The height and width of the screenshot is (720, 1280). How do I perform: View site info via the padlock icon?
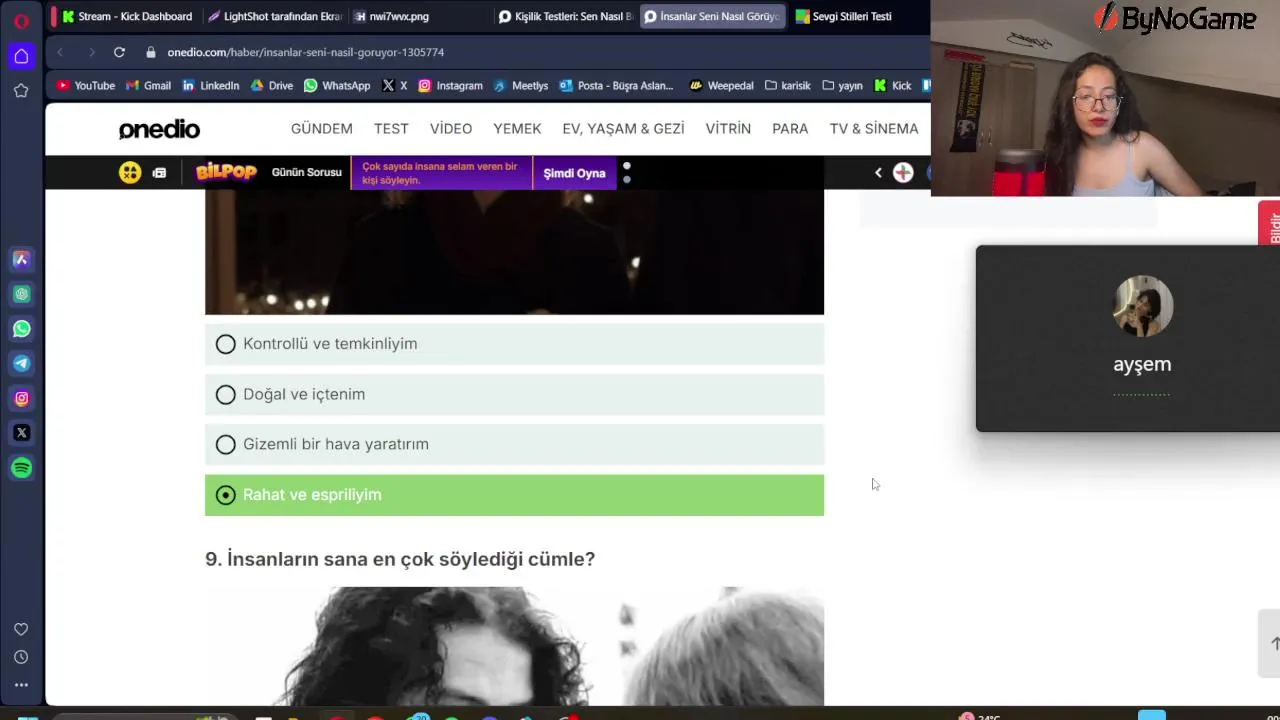click(151, 52)
